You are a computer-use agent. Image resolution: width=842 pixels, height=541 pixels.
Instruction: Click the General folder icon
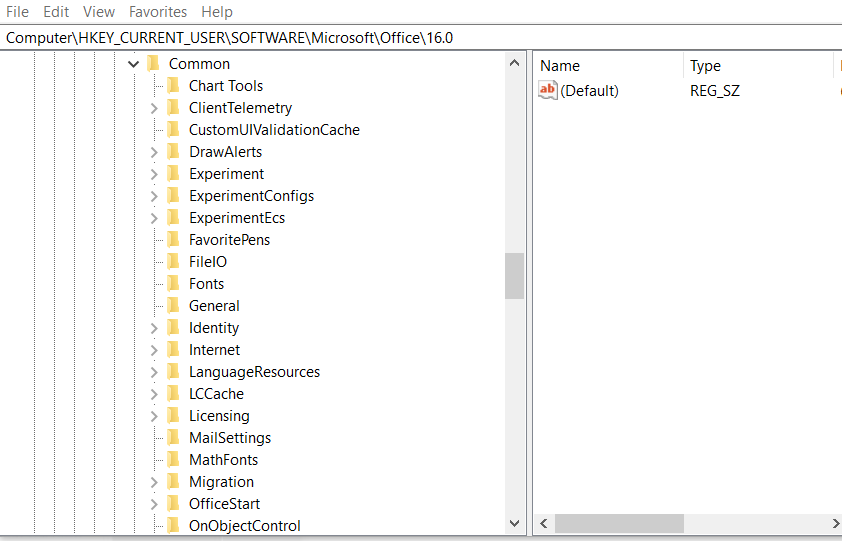tap(173, 306)
